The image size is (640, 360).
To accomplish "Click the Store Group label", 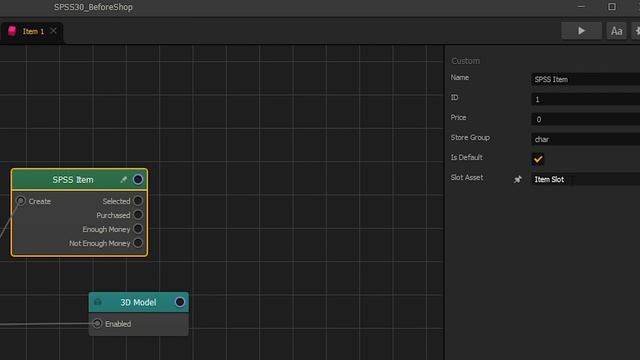I will click(470, 138).
